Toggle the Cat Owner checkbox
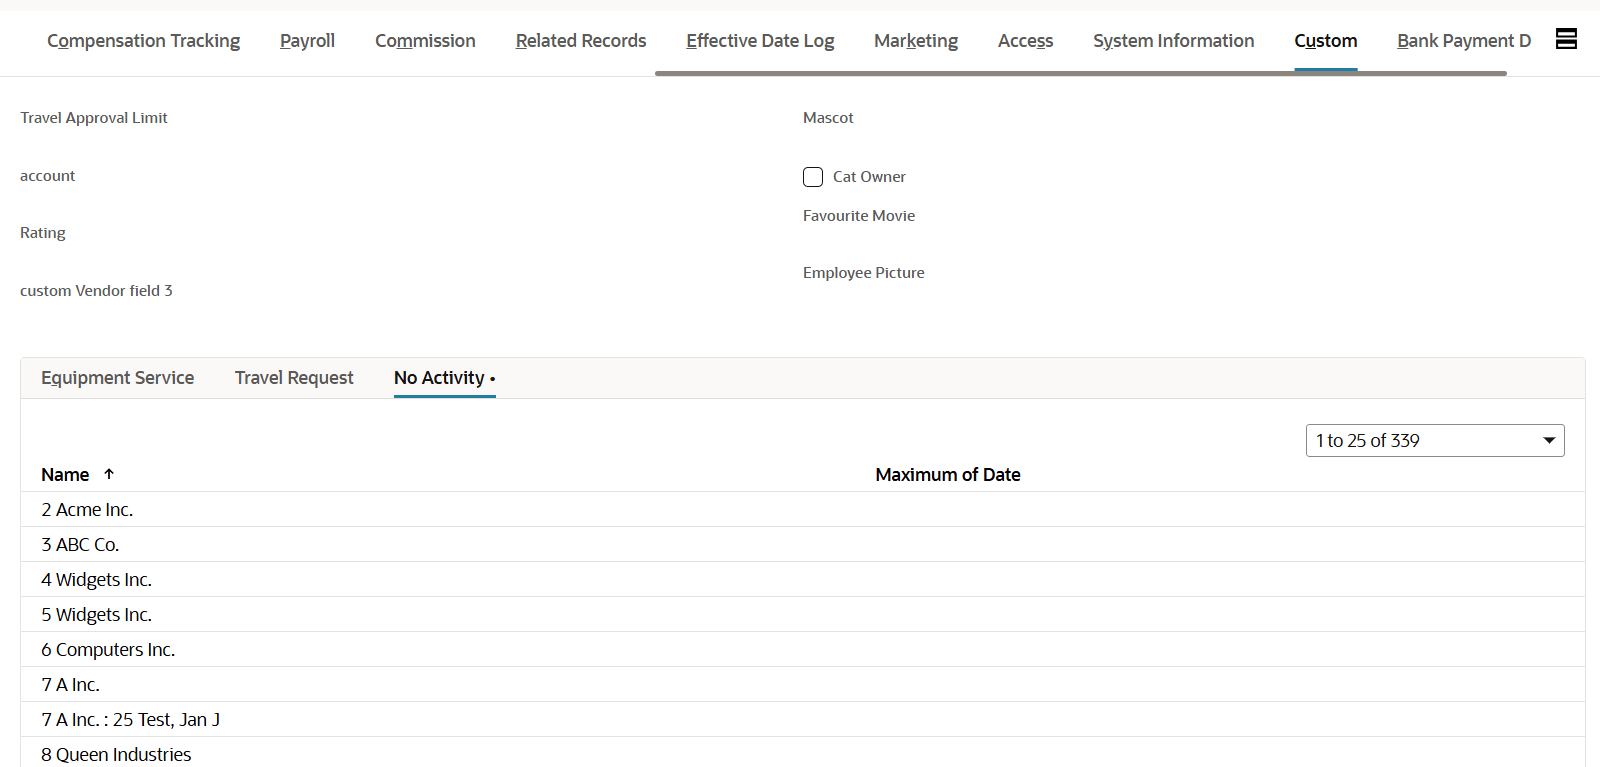 pyautogui.click(x=813, y=177)
